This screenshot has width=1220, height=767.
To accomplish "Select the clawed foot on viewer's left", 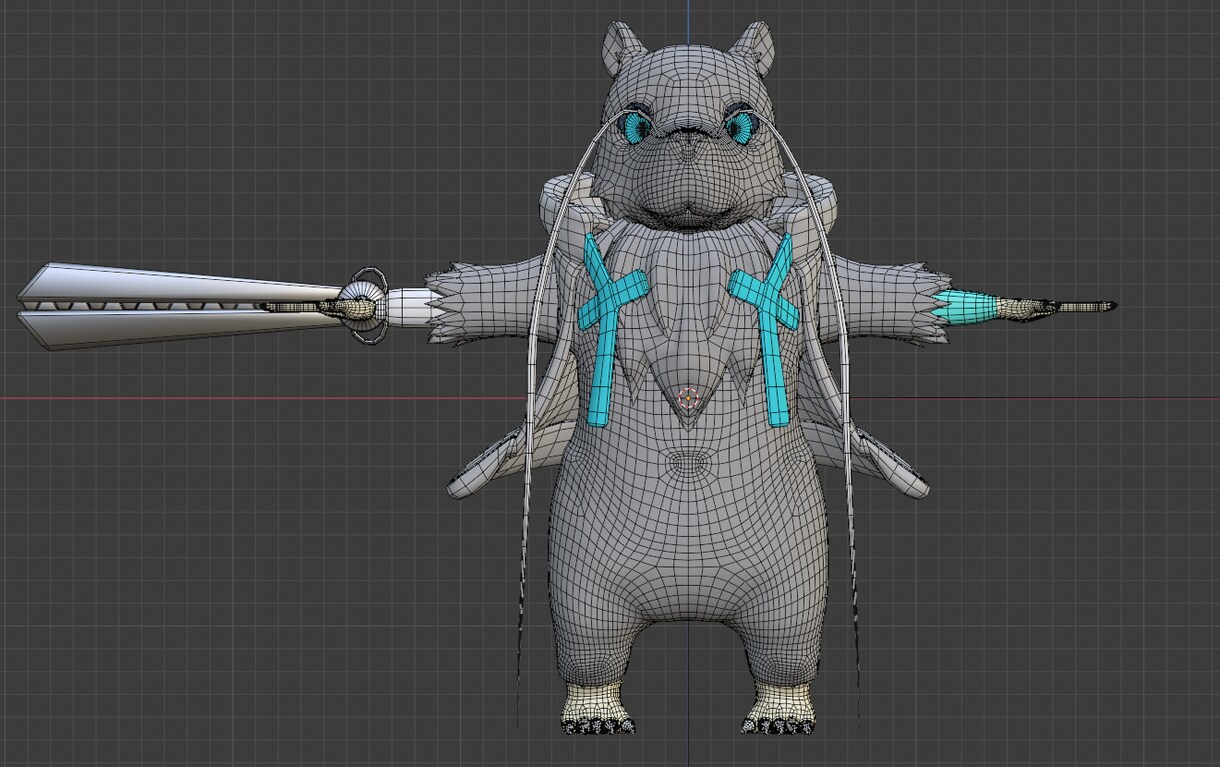I will pyautogui.click(x=598, y=709).
